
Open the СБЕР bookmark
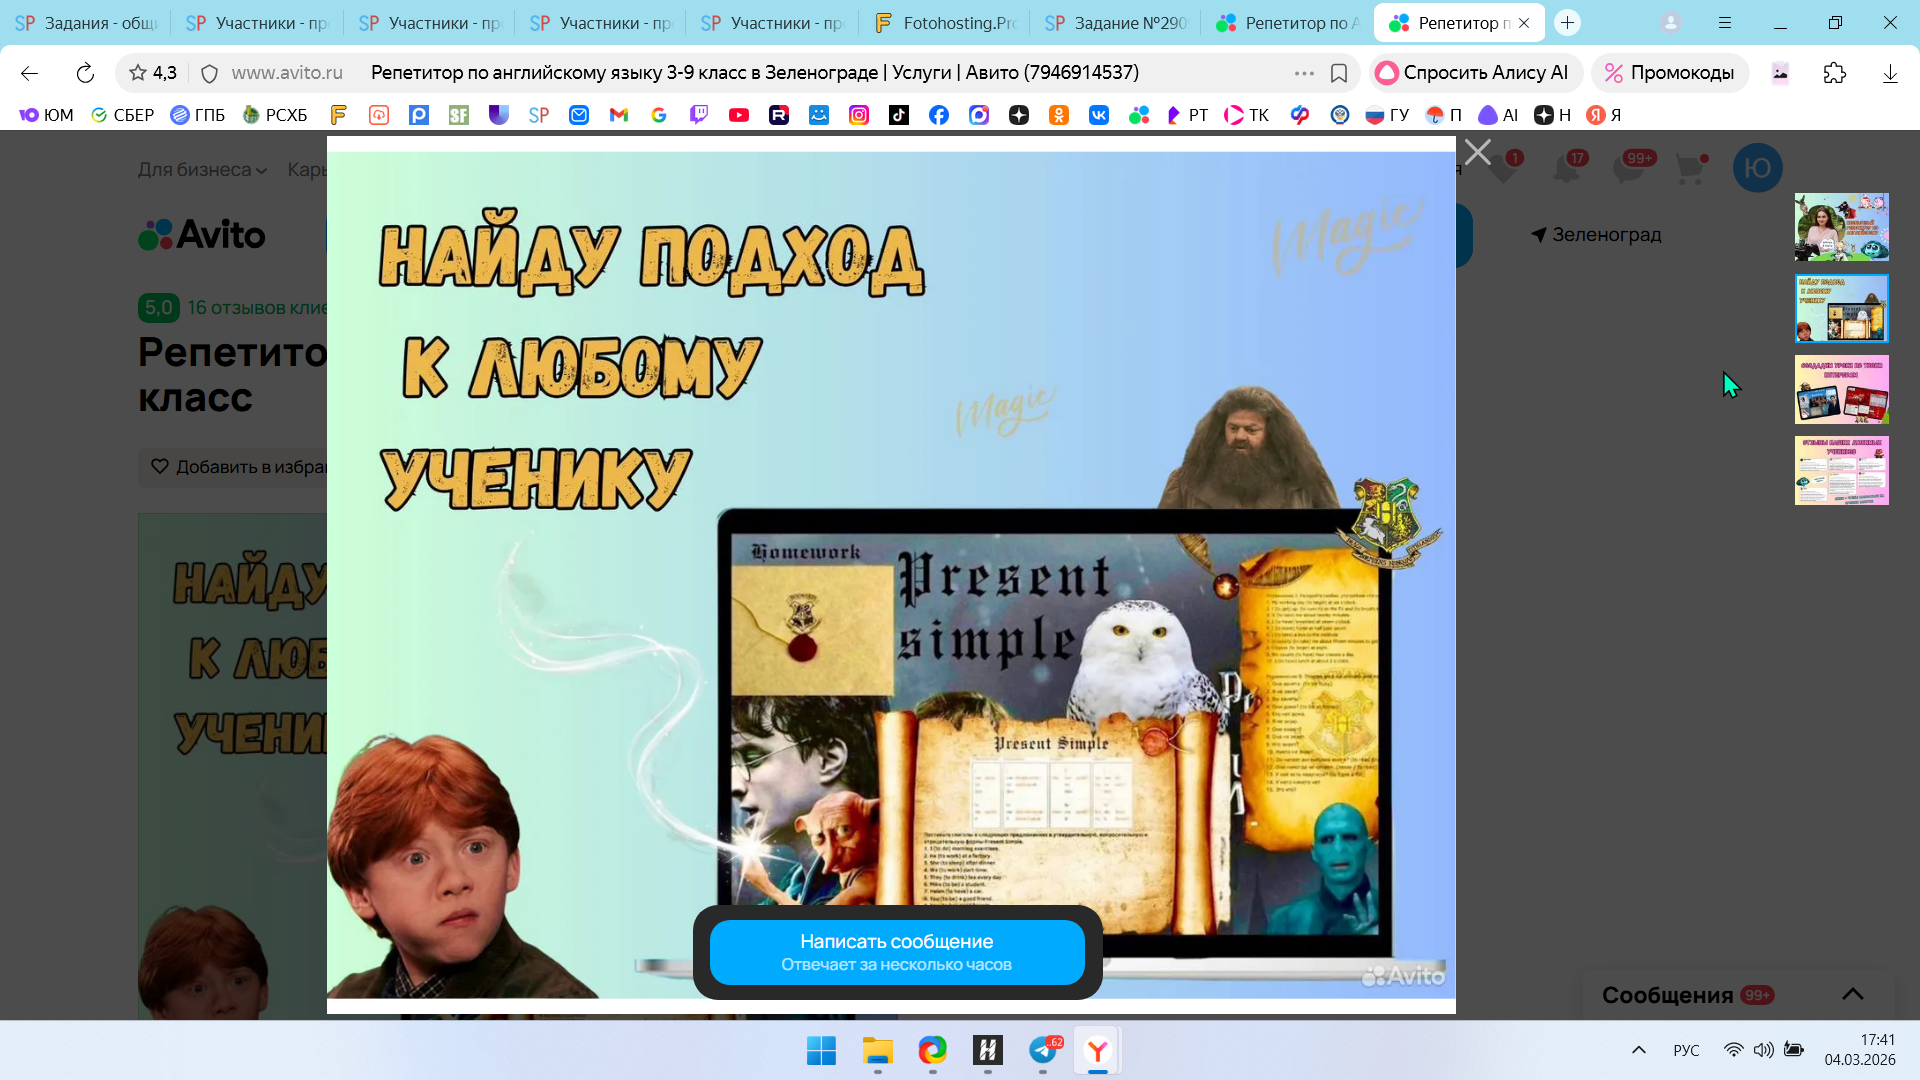click(122, 115)
